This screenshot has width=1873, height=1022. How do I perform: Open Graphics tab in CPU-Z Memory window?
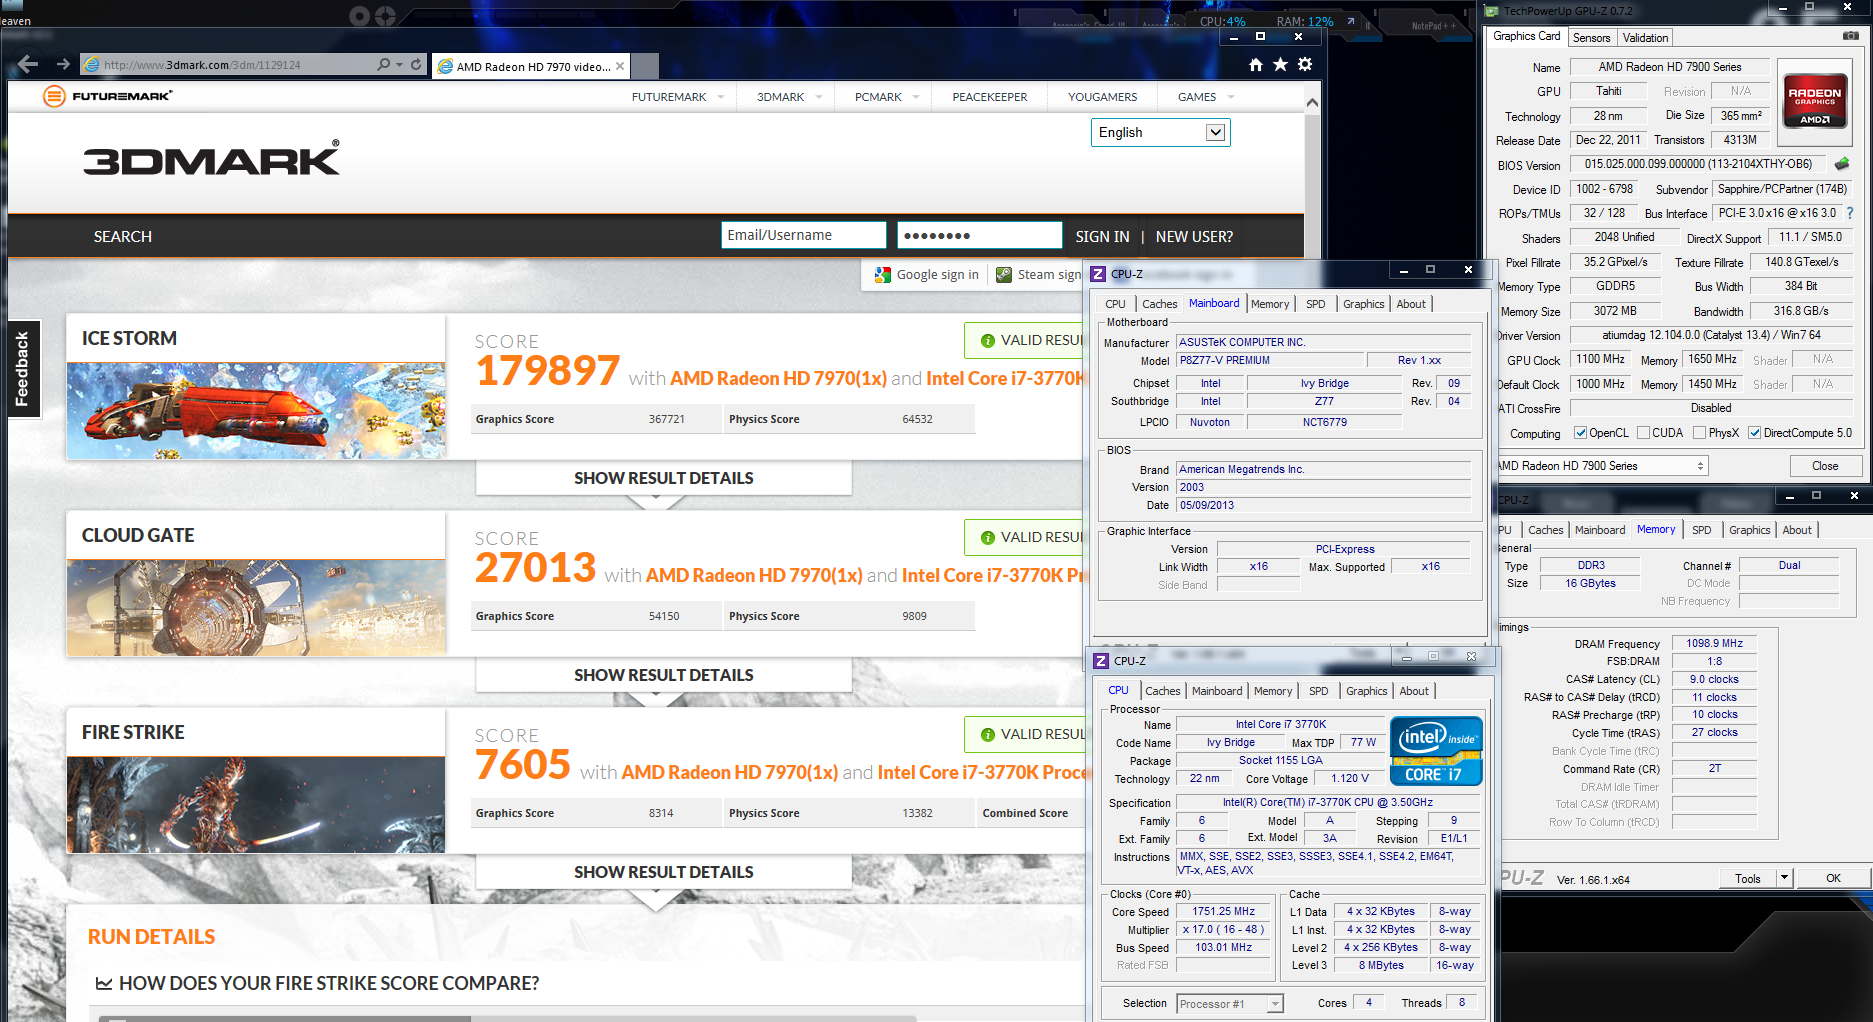(1749, 530)
